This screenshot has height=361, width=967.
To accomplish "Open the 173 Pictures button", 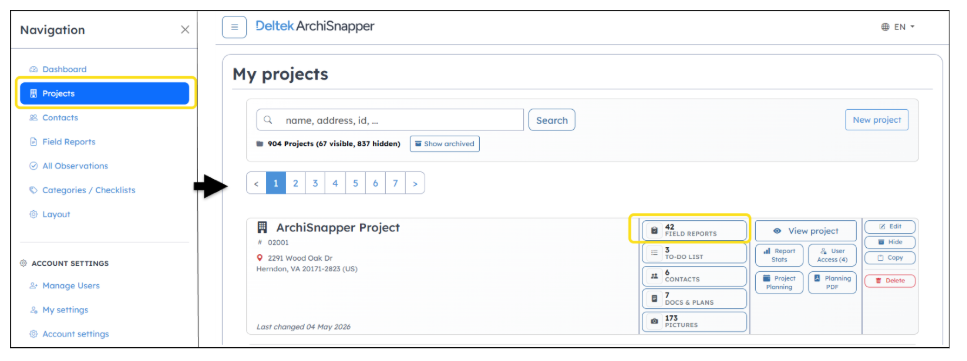I will (694, 322).
